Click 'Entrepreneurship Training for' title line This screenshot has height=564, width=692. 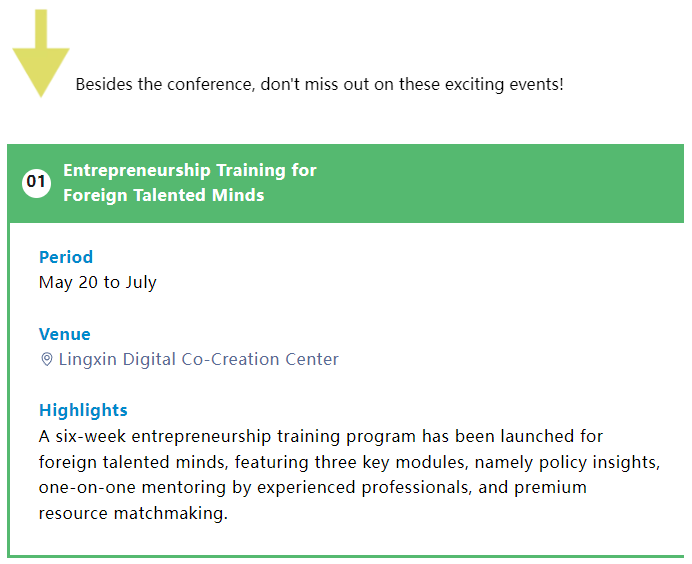point(190,170)
